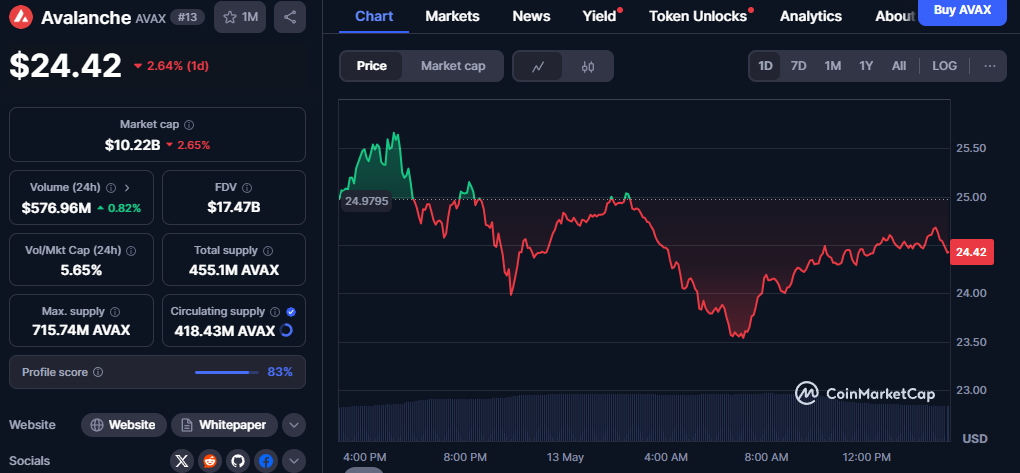Open the News tab
The width and height of the screenshot is (1020, 473).
coord(531,16)
